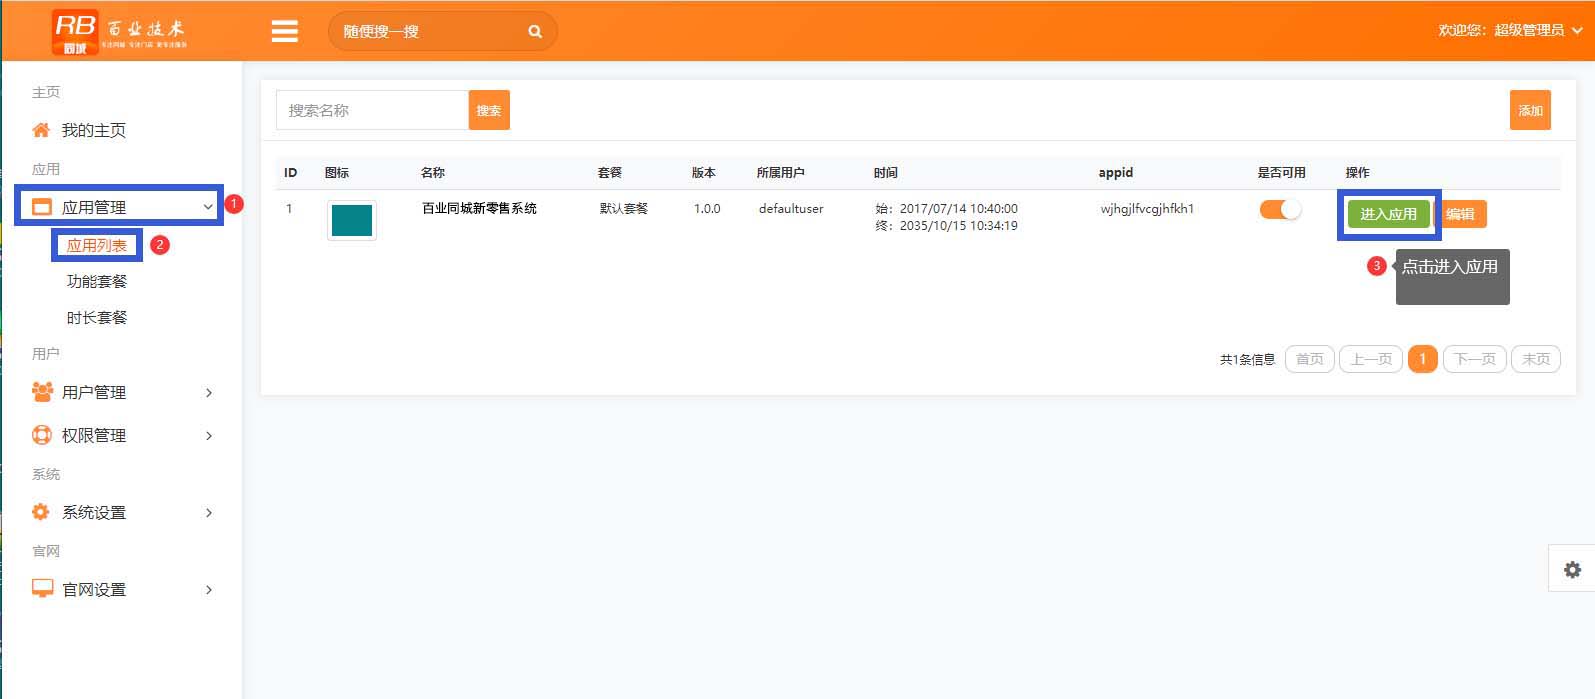1595x699 pixels.
Task: Expand the 用户管理 submenu arrow
Action: point(208,393)
